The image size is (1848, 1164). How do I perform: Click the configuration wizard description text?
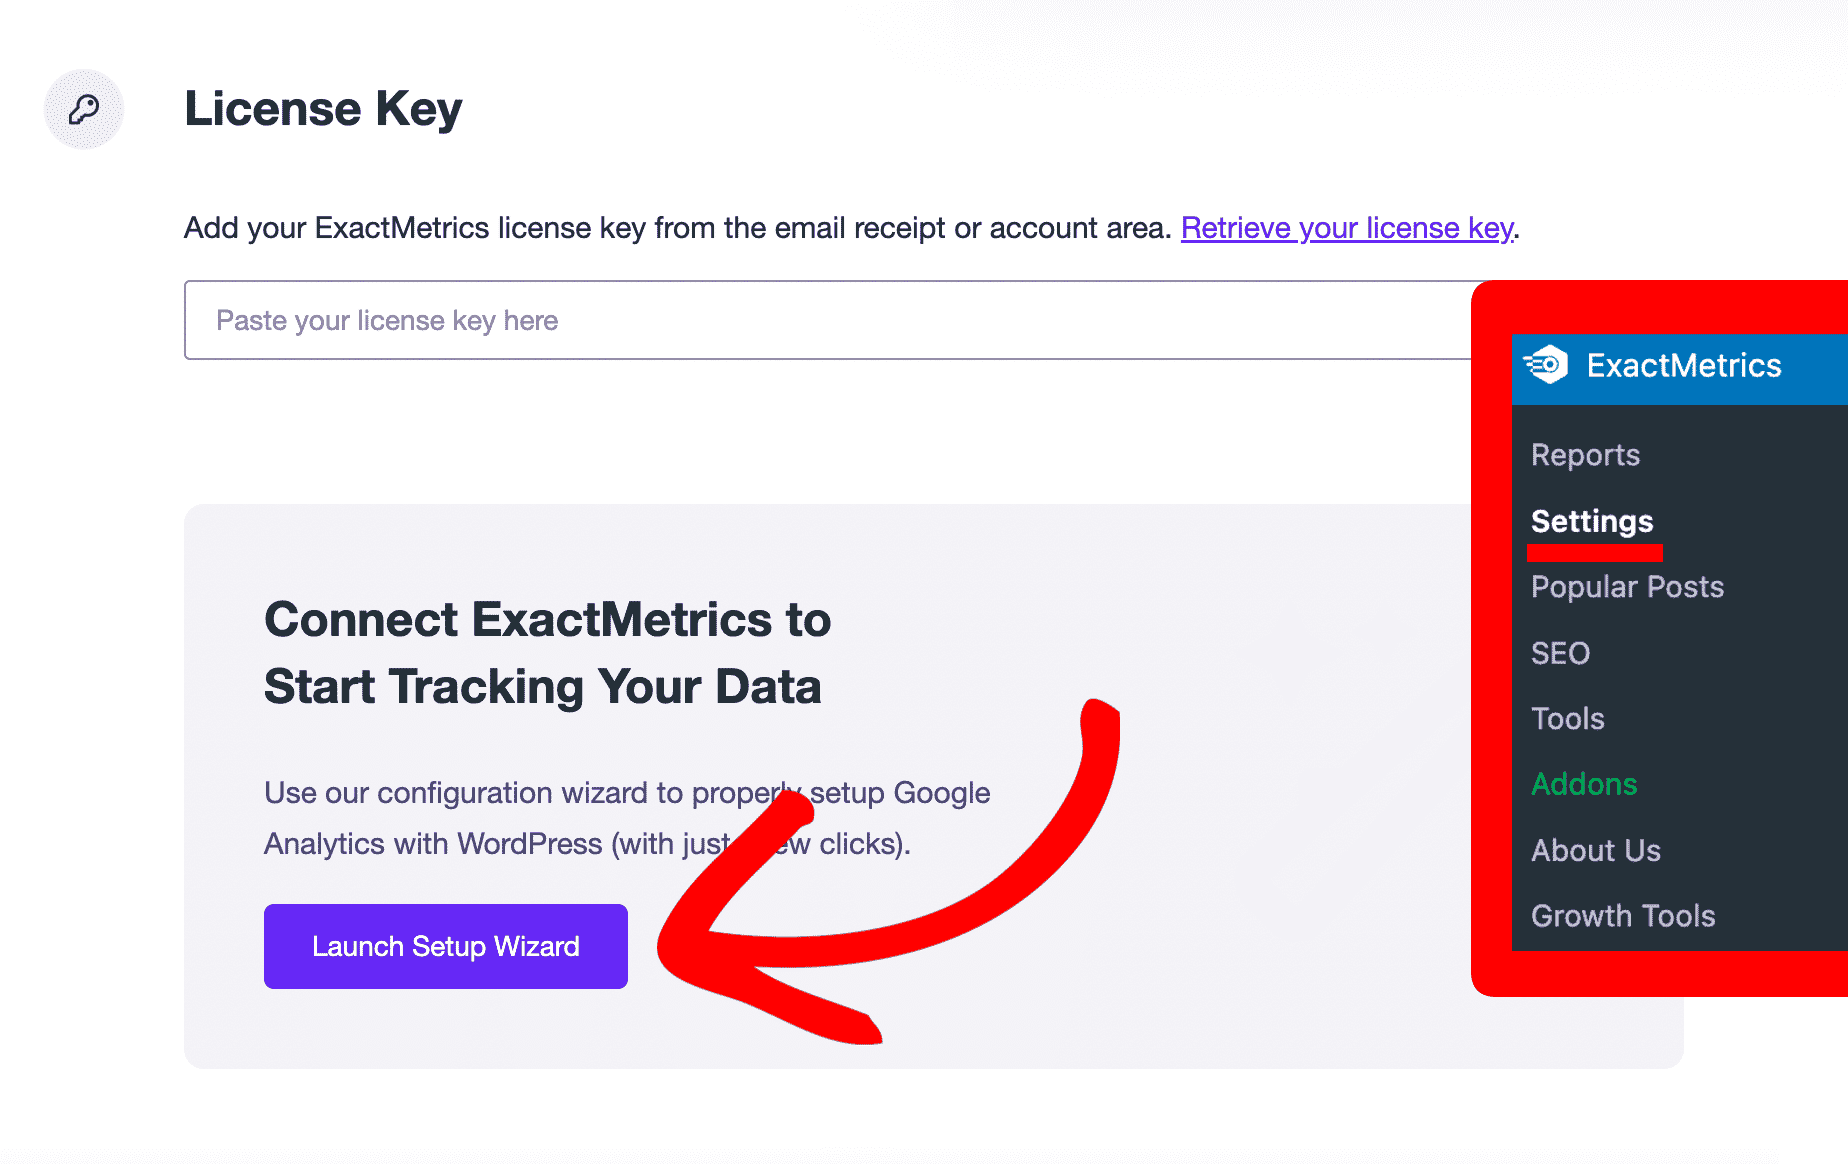[x=627, y=818]
